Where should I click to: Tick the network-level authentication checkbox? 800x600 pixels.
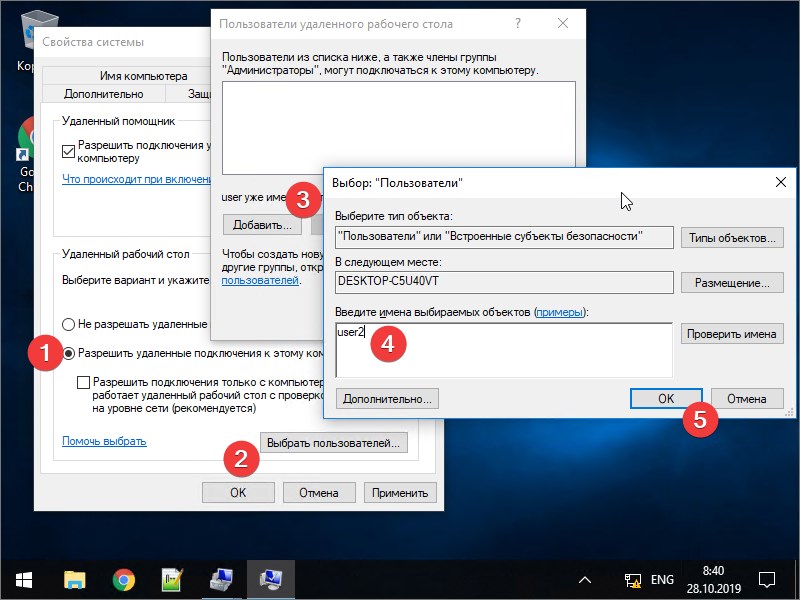coord(83,382)
